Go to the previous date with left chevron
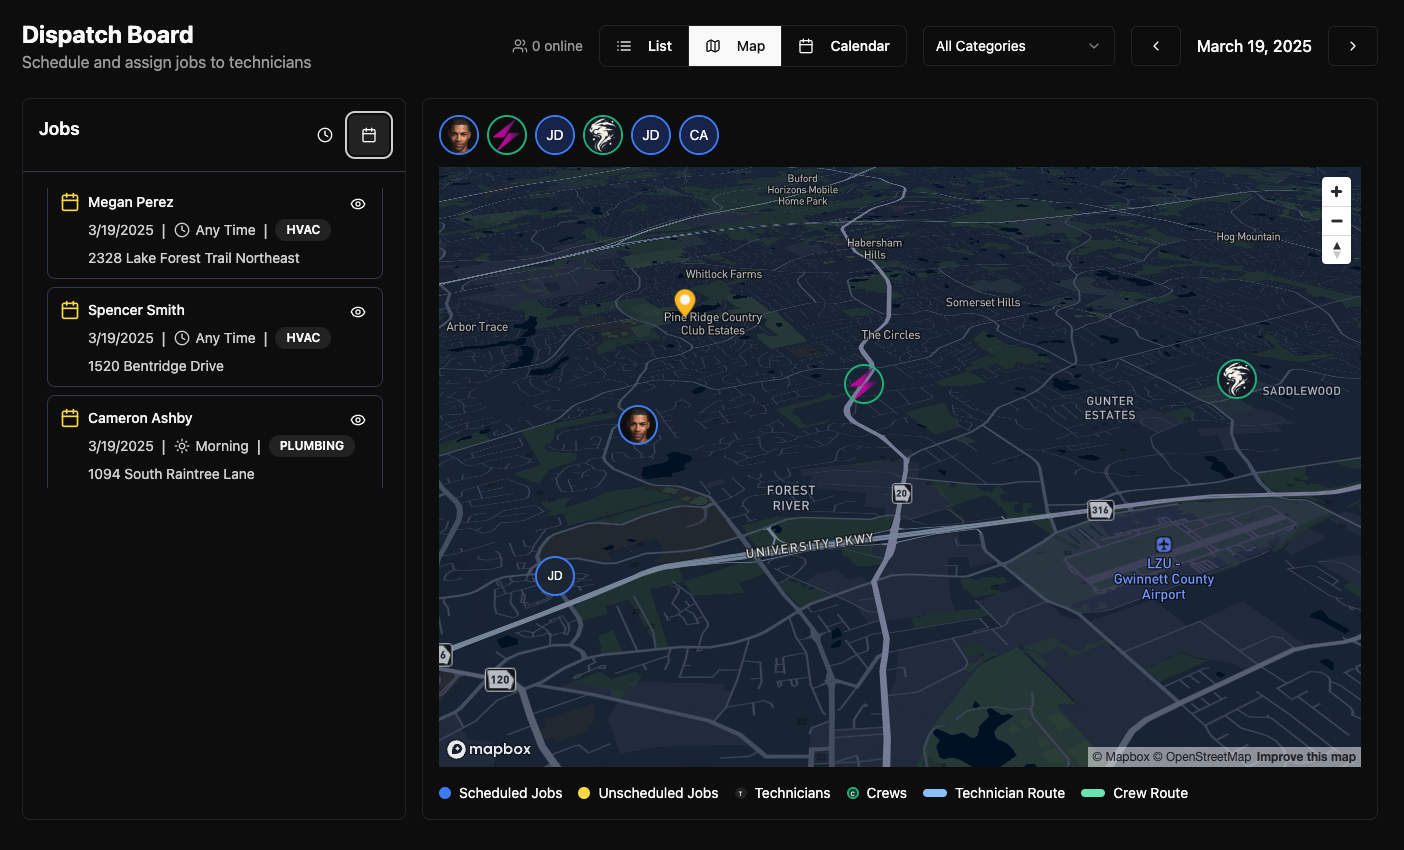1404x850 pixels. [1156, 46]
